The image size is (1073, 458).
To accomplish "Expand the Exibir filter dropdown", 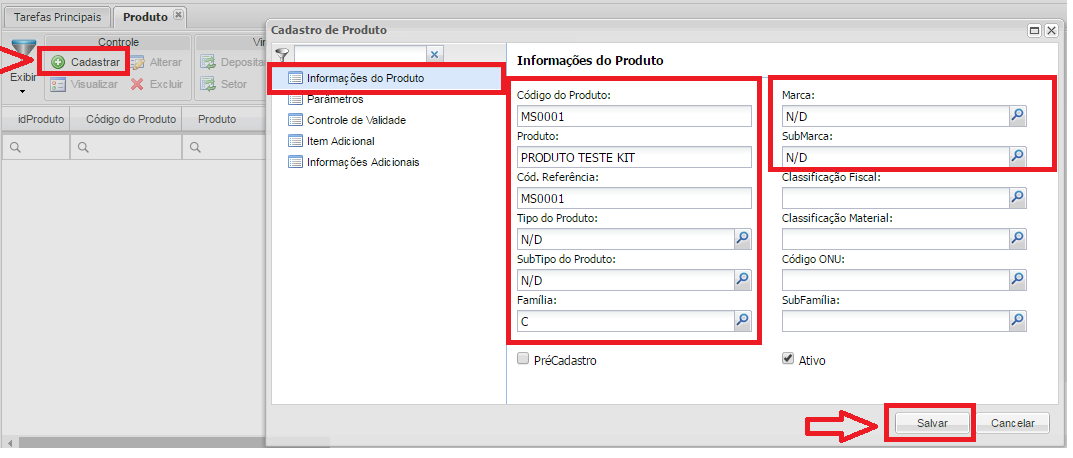I will point(22,91).
